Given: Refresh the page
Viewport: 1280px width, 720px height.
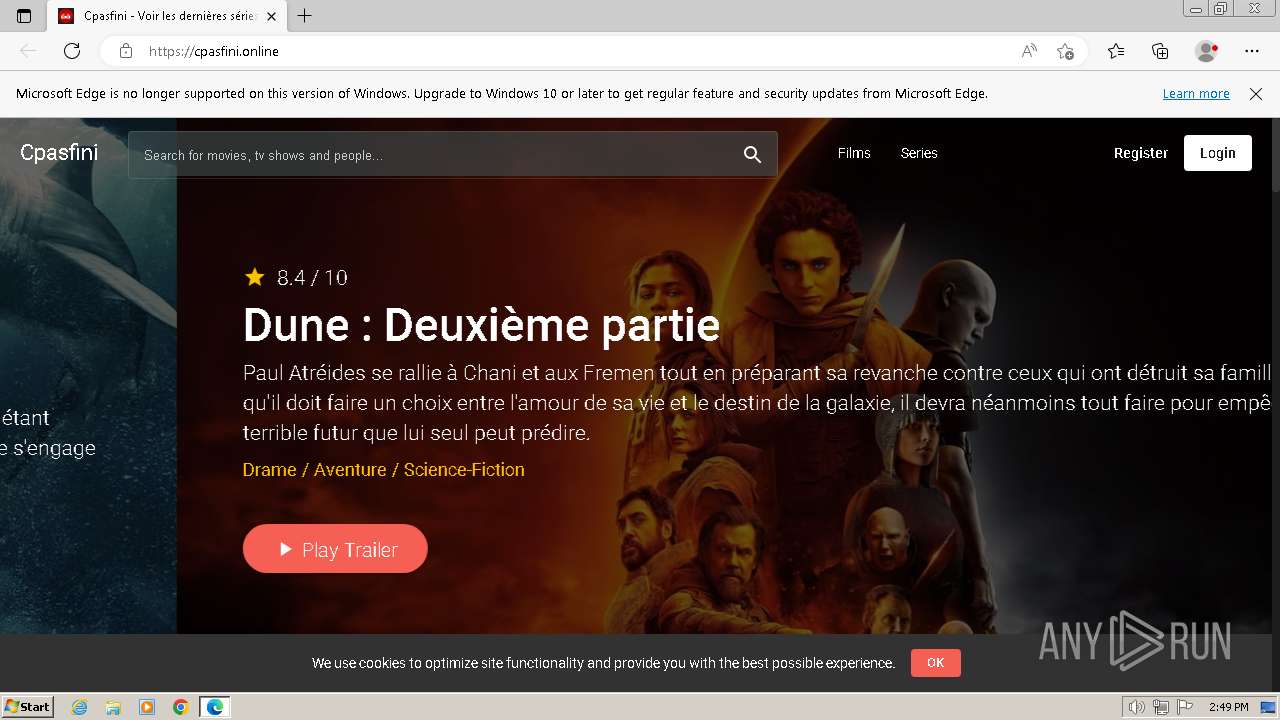Looking at the screenshot, I should [x=72, y=51].
